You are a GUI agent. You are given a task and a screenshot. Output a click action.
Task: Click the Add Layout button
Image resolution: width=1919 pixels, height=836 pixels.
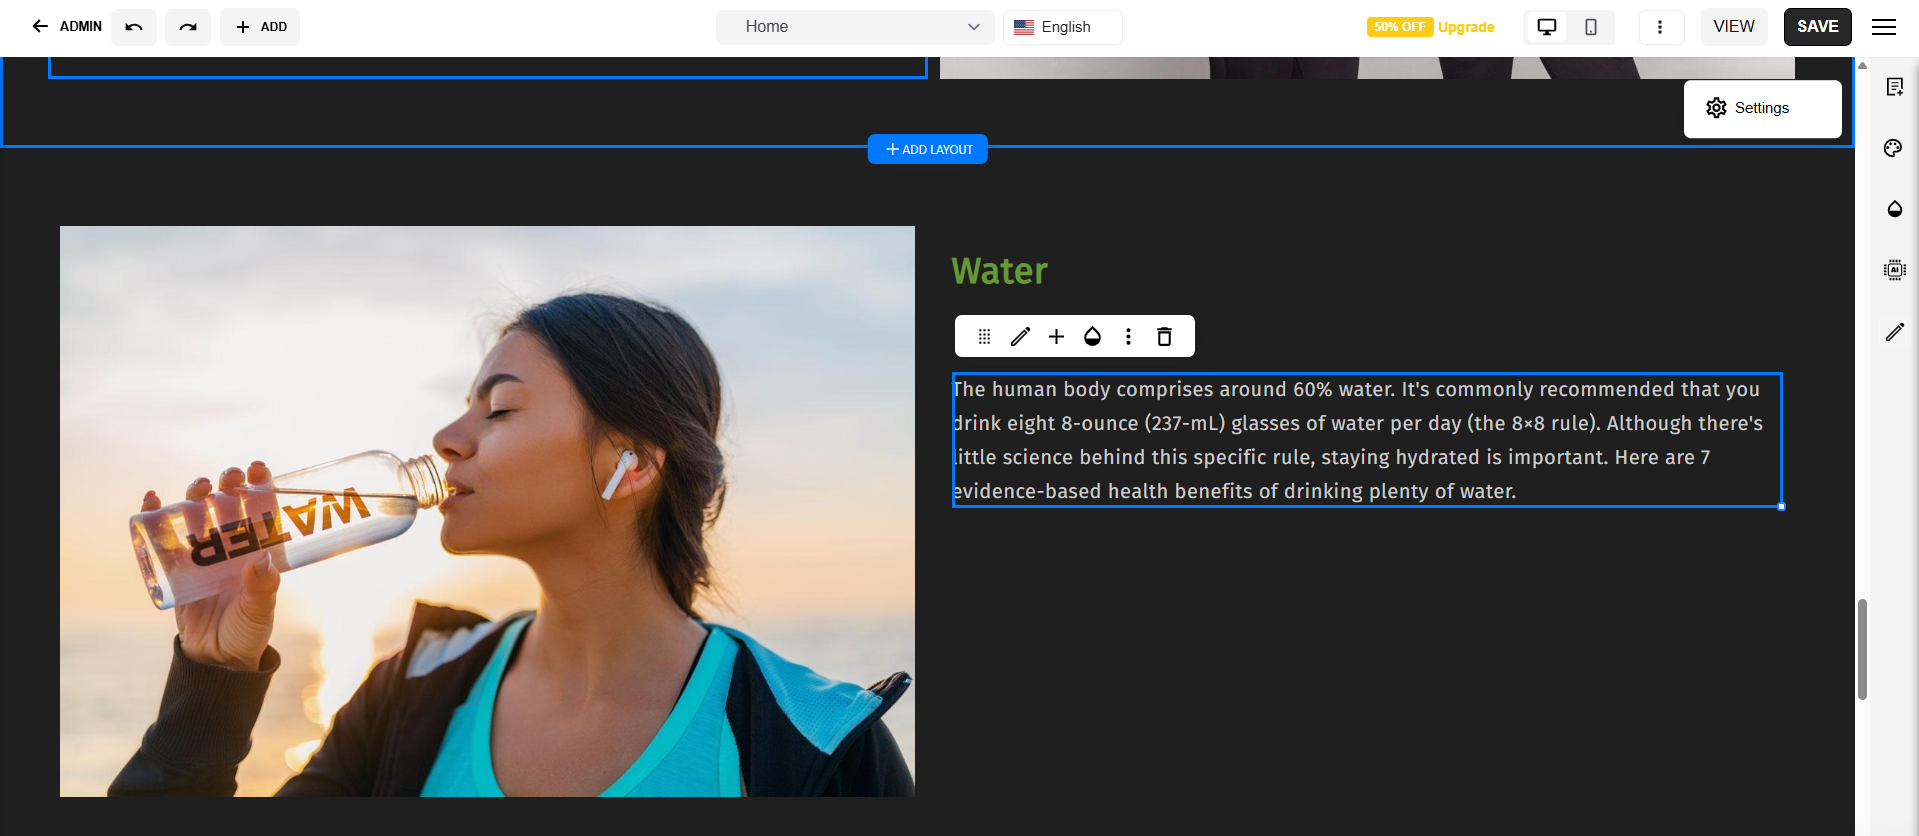927,149
